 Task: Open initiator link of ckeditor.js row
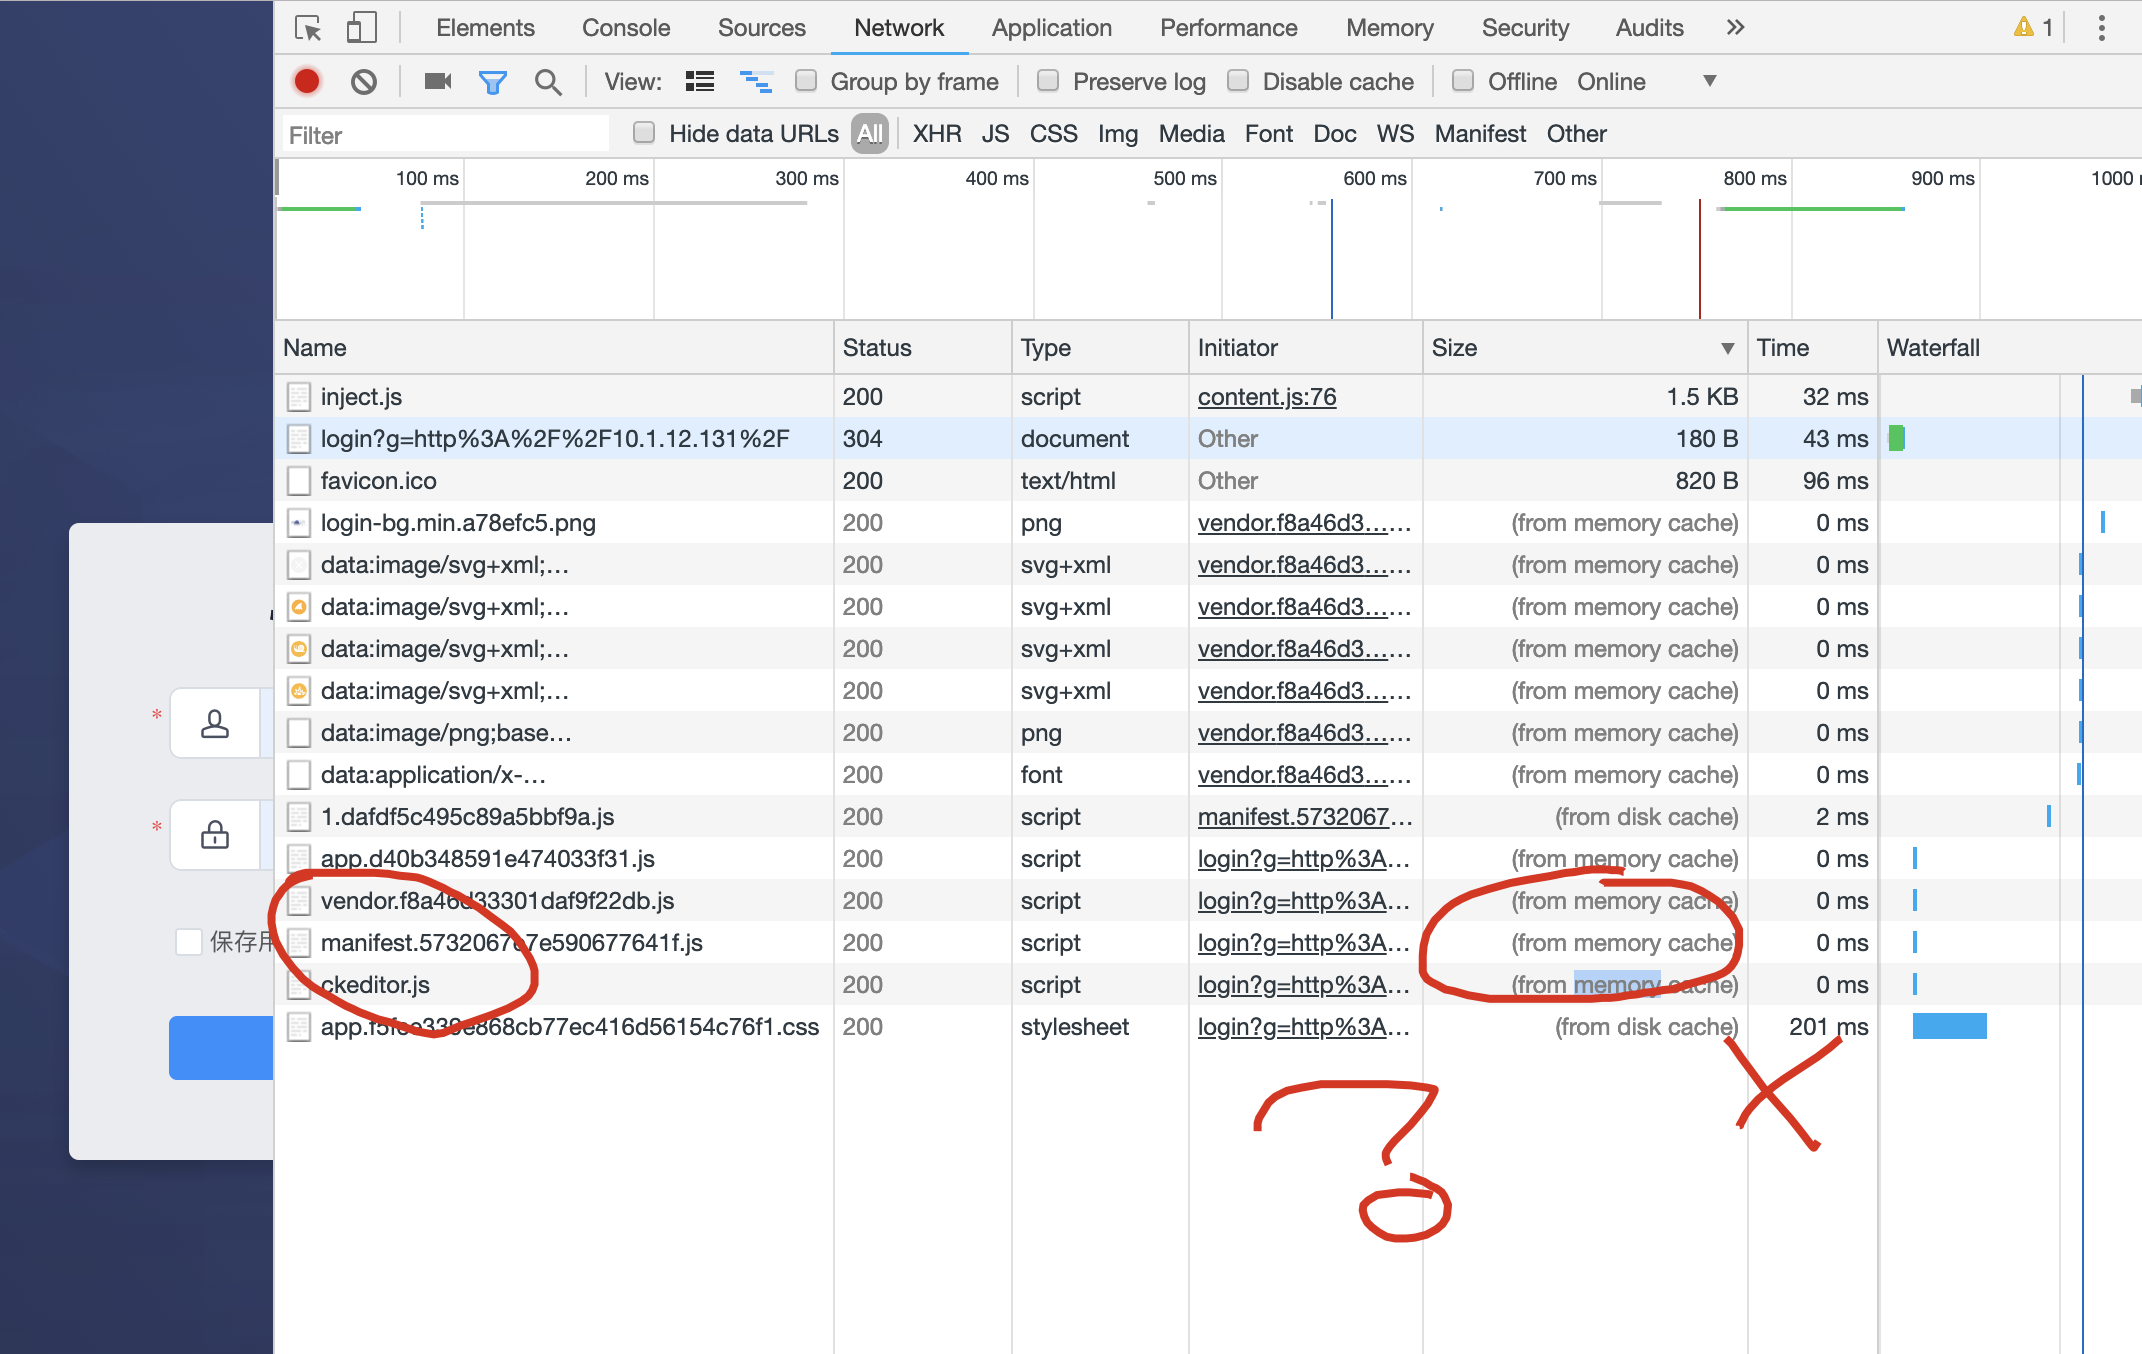[1304, 985]
